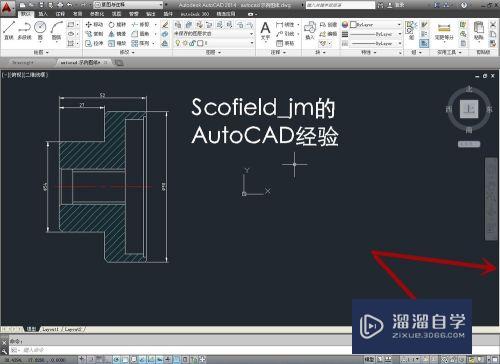Open the AutoCAD application menu button
Viewport: 500px width, 364px height.
pos(8,7)
